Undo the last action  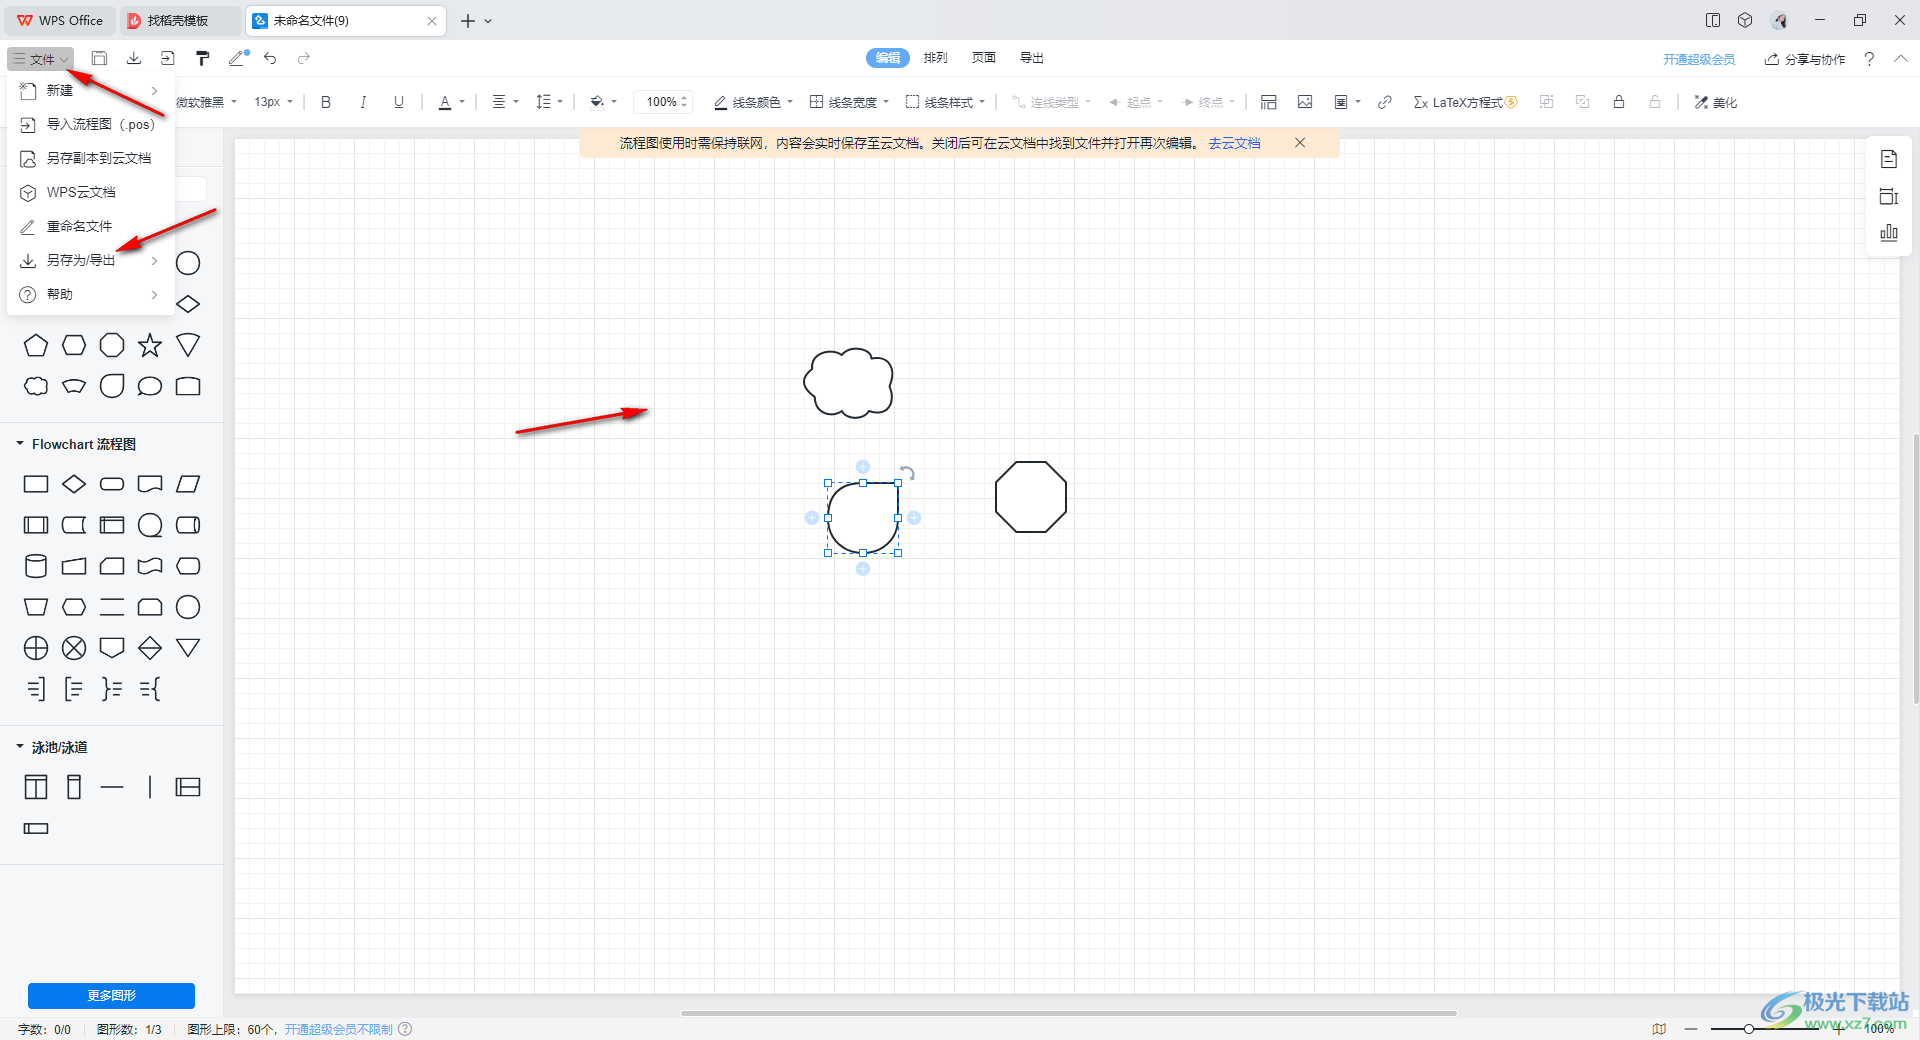coord(270,59)
